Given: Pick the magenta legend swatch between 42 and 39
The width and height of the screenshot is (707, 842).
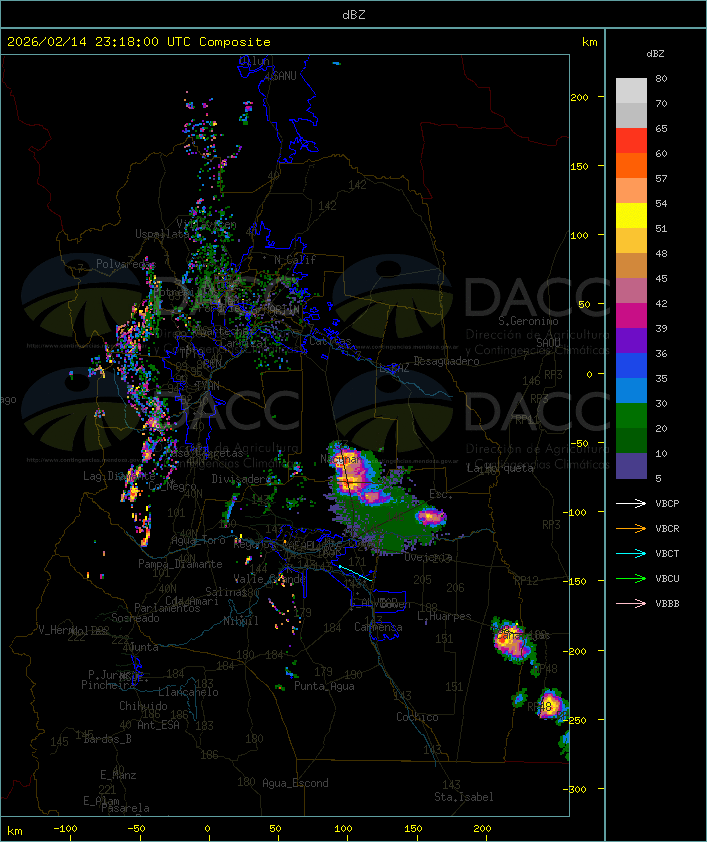Looking at the screenshot, I should coord(631,315).
